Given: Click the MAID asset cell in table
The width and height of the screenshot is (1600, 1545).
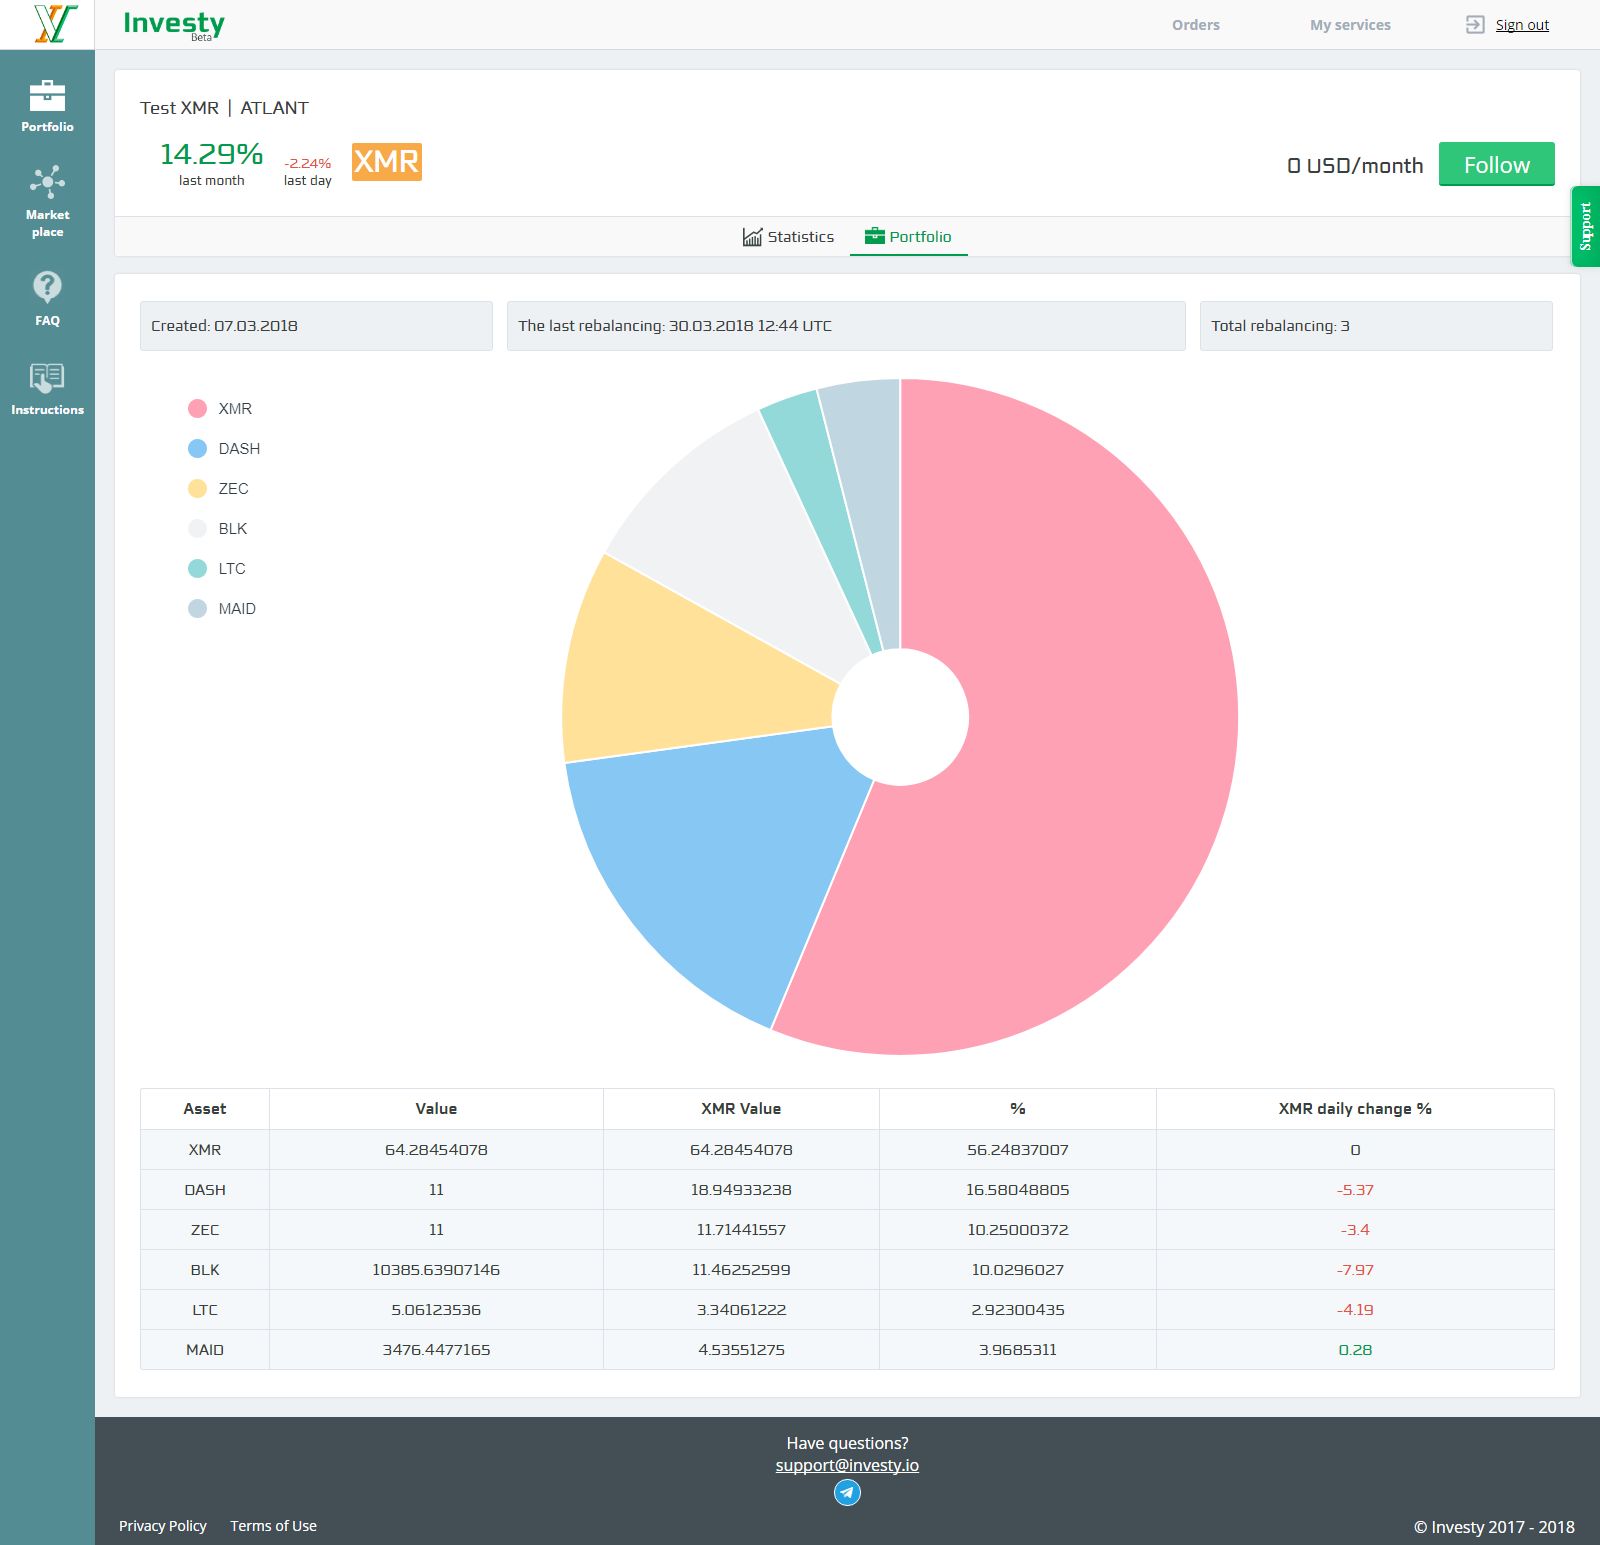Looking at the screenshot, I should pos(205,1350).
